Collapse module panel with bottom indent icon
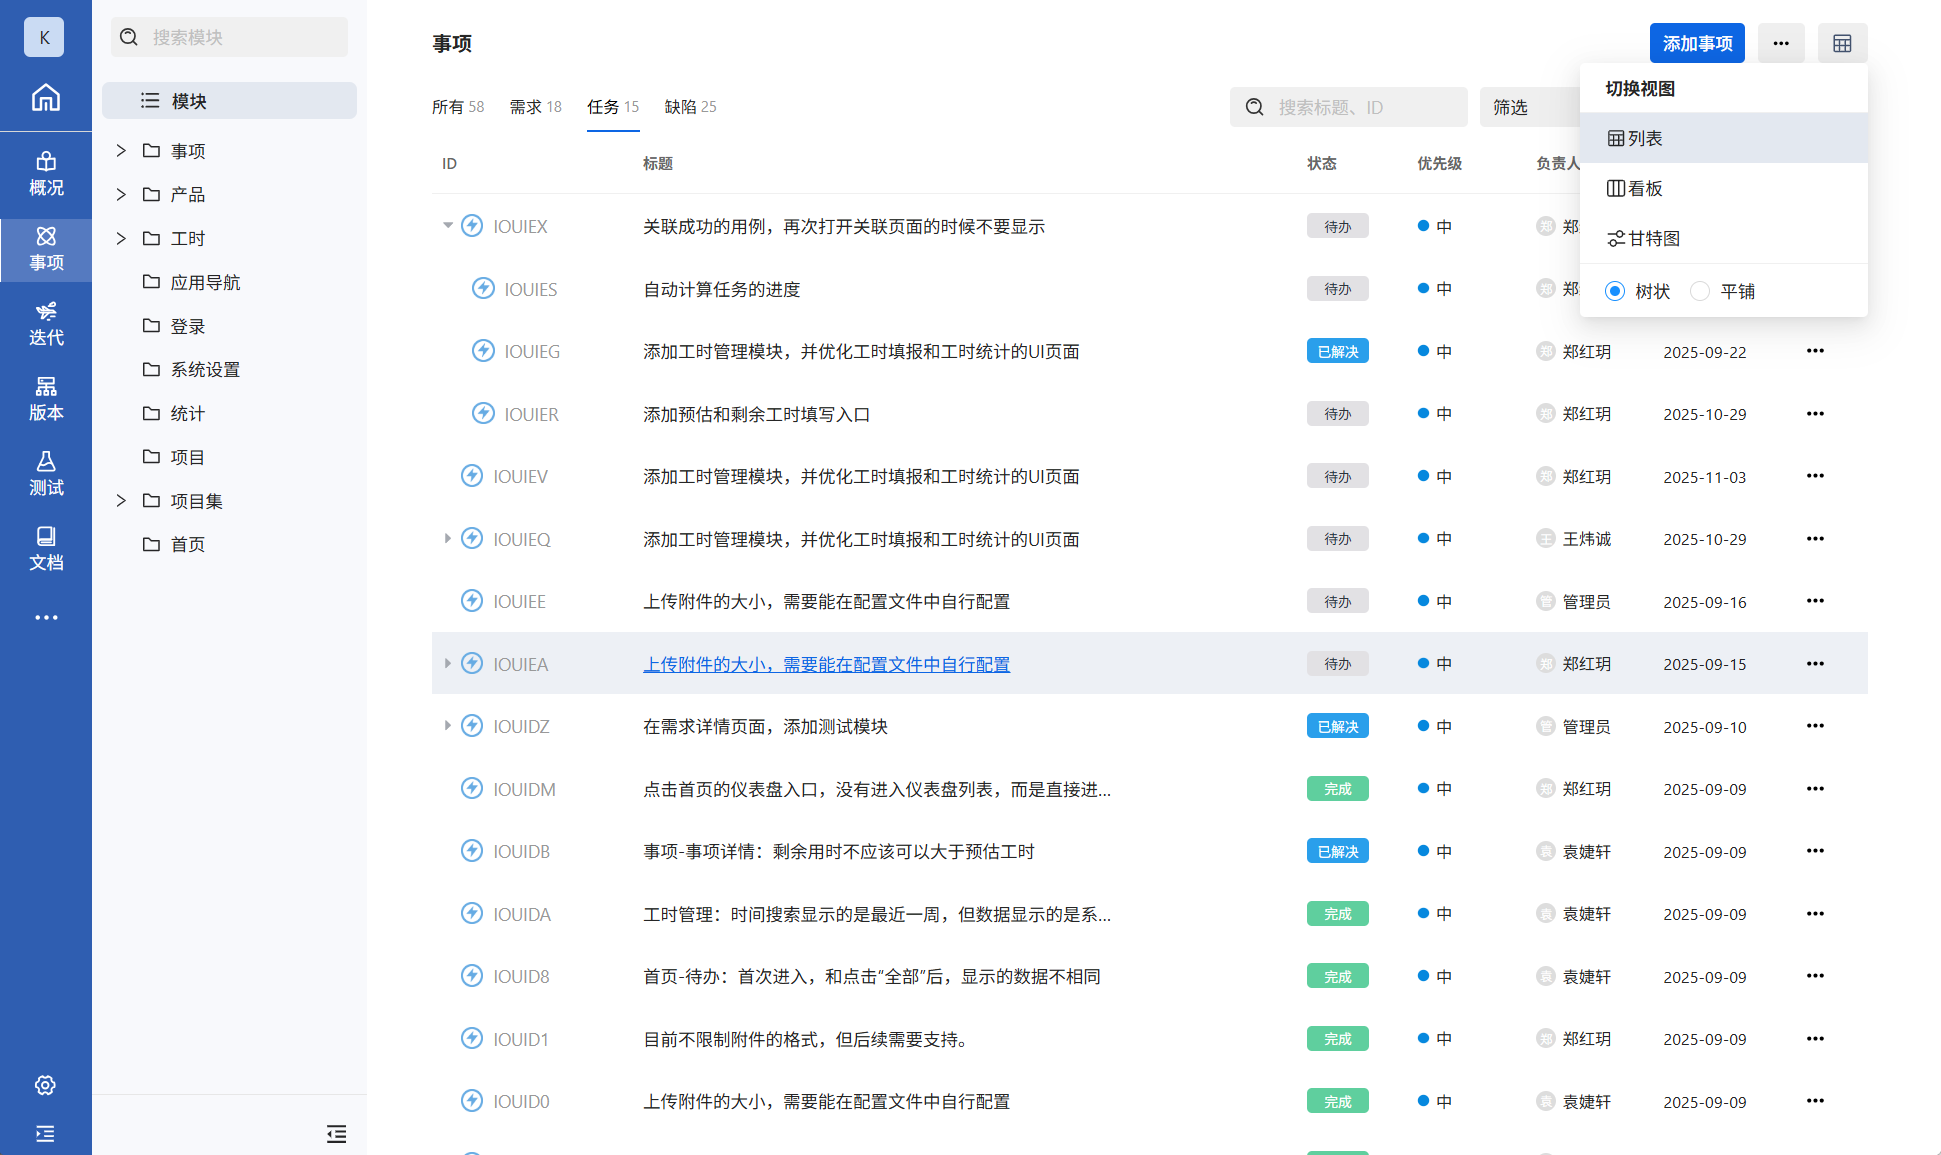 point(336,1133)
